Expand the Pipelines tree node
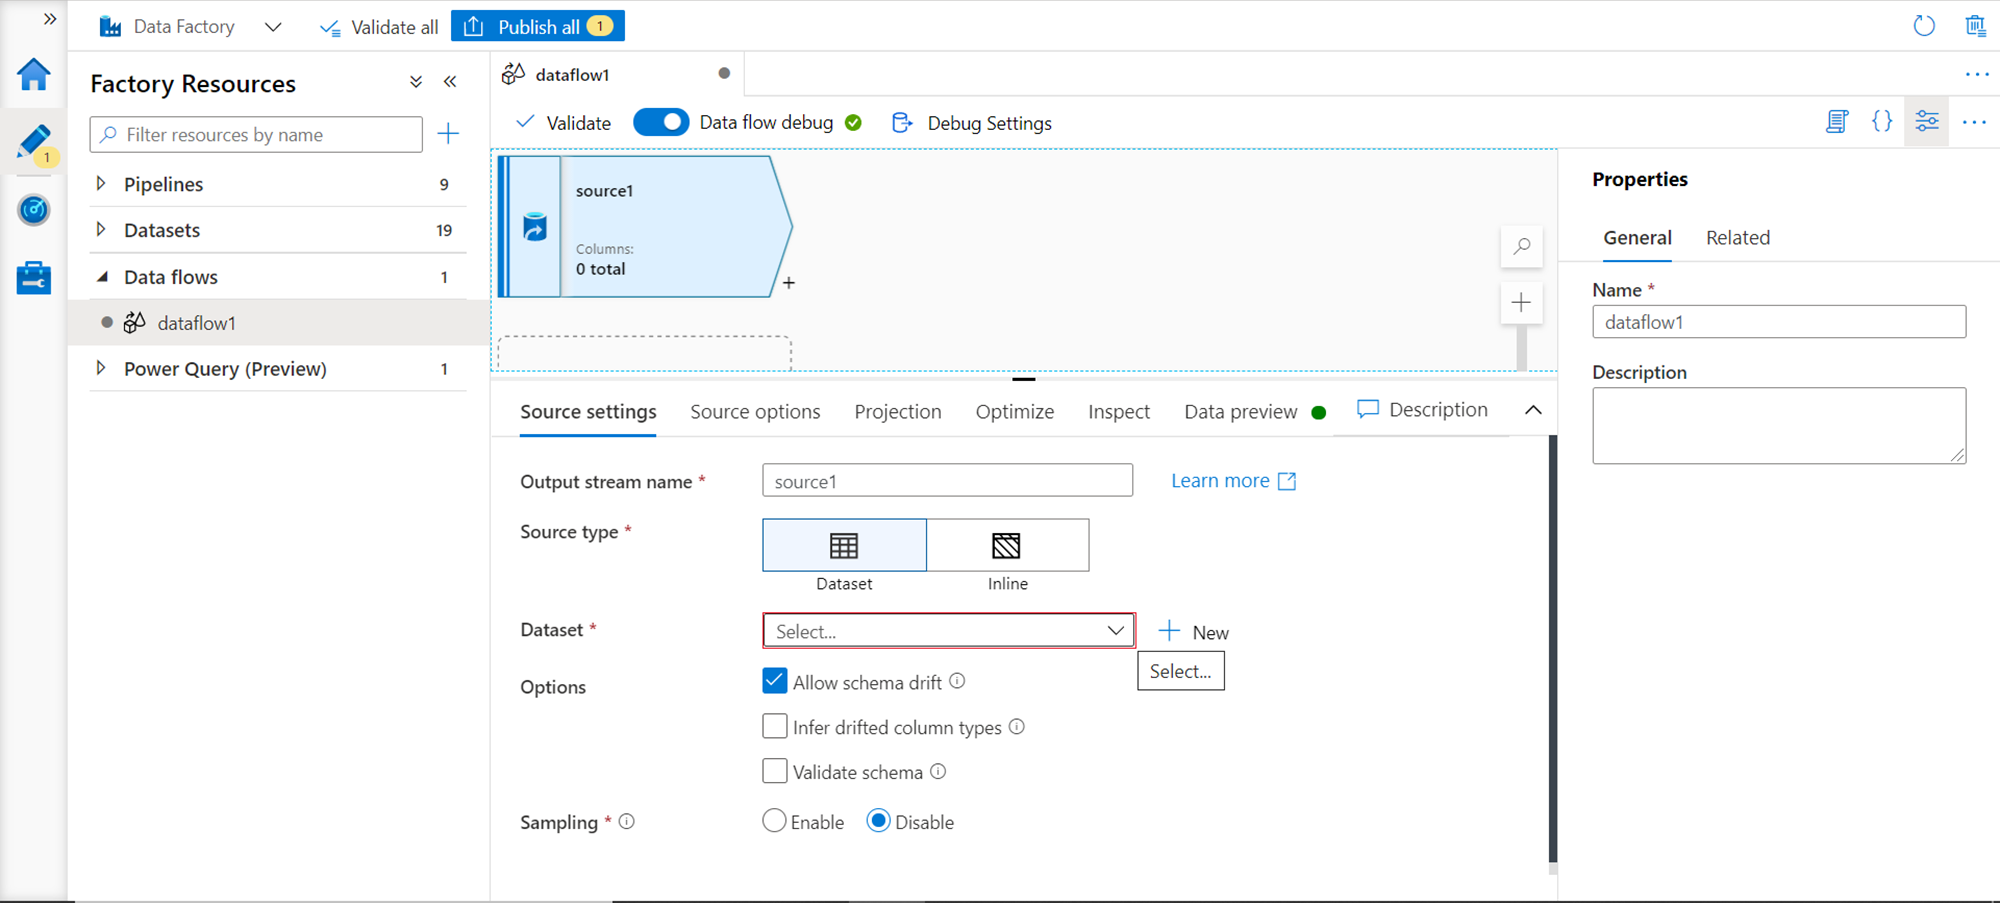Screen dimensions: 2000x903 [x=101, y=184]
